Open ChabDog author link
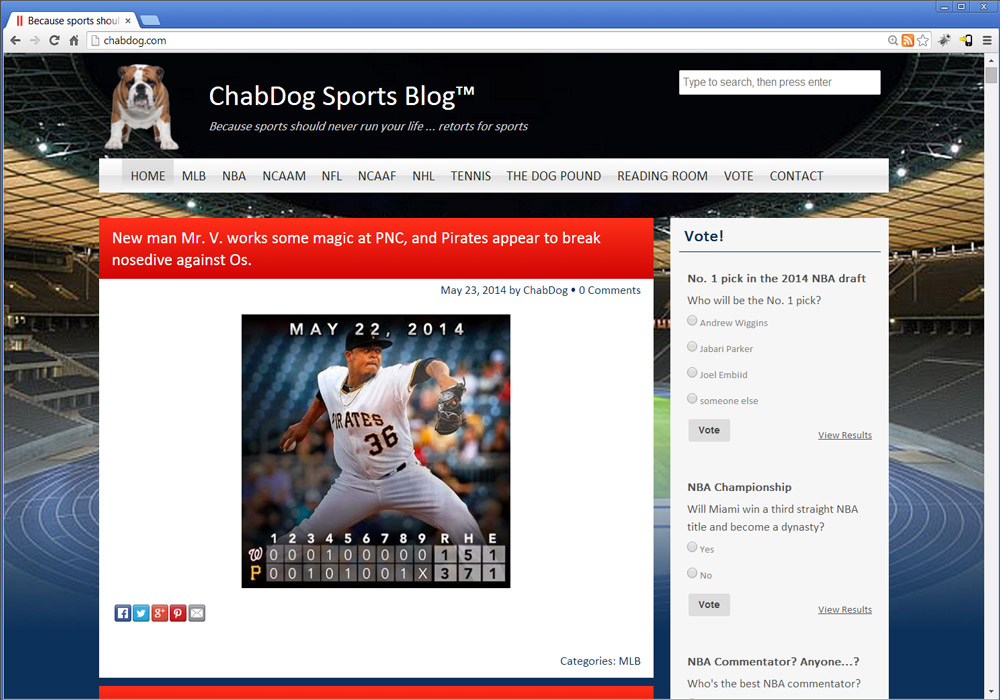This screenshot has height=700, width=1000. (x=545, y=290)
